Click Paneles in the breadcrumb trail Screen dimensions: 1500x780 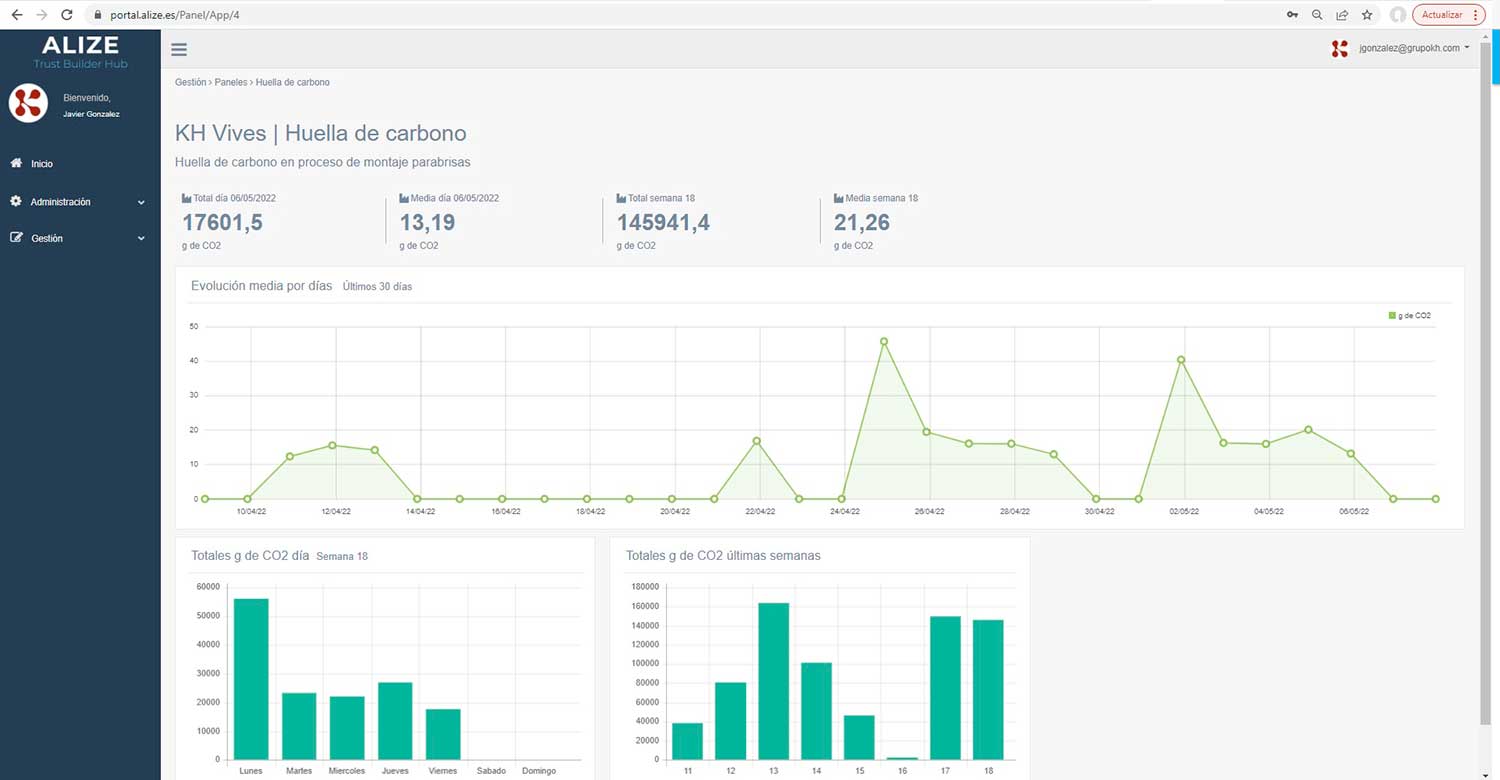click(230, 82)
